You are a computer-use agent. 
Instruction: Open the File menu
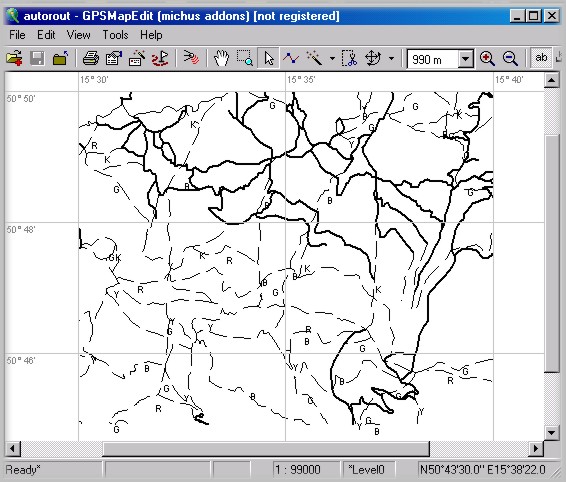(17, 35)
